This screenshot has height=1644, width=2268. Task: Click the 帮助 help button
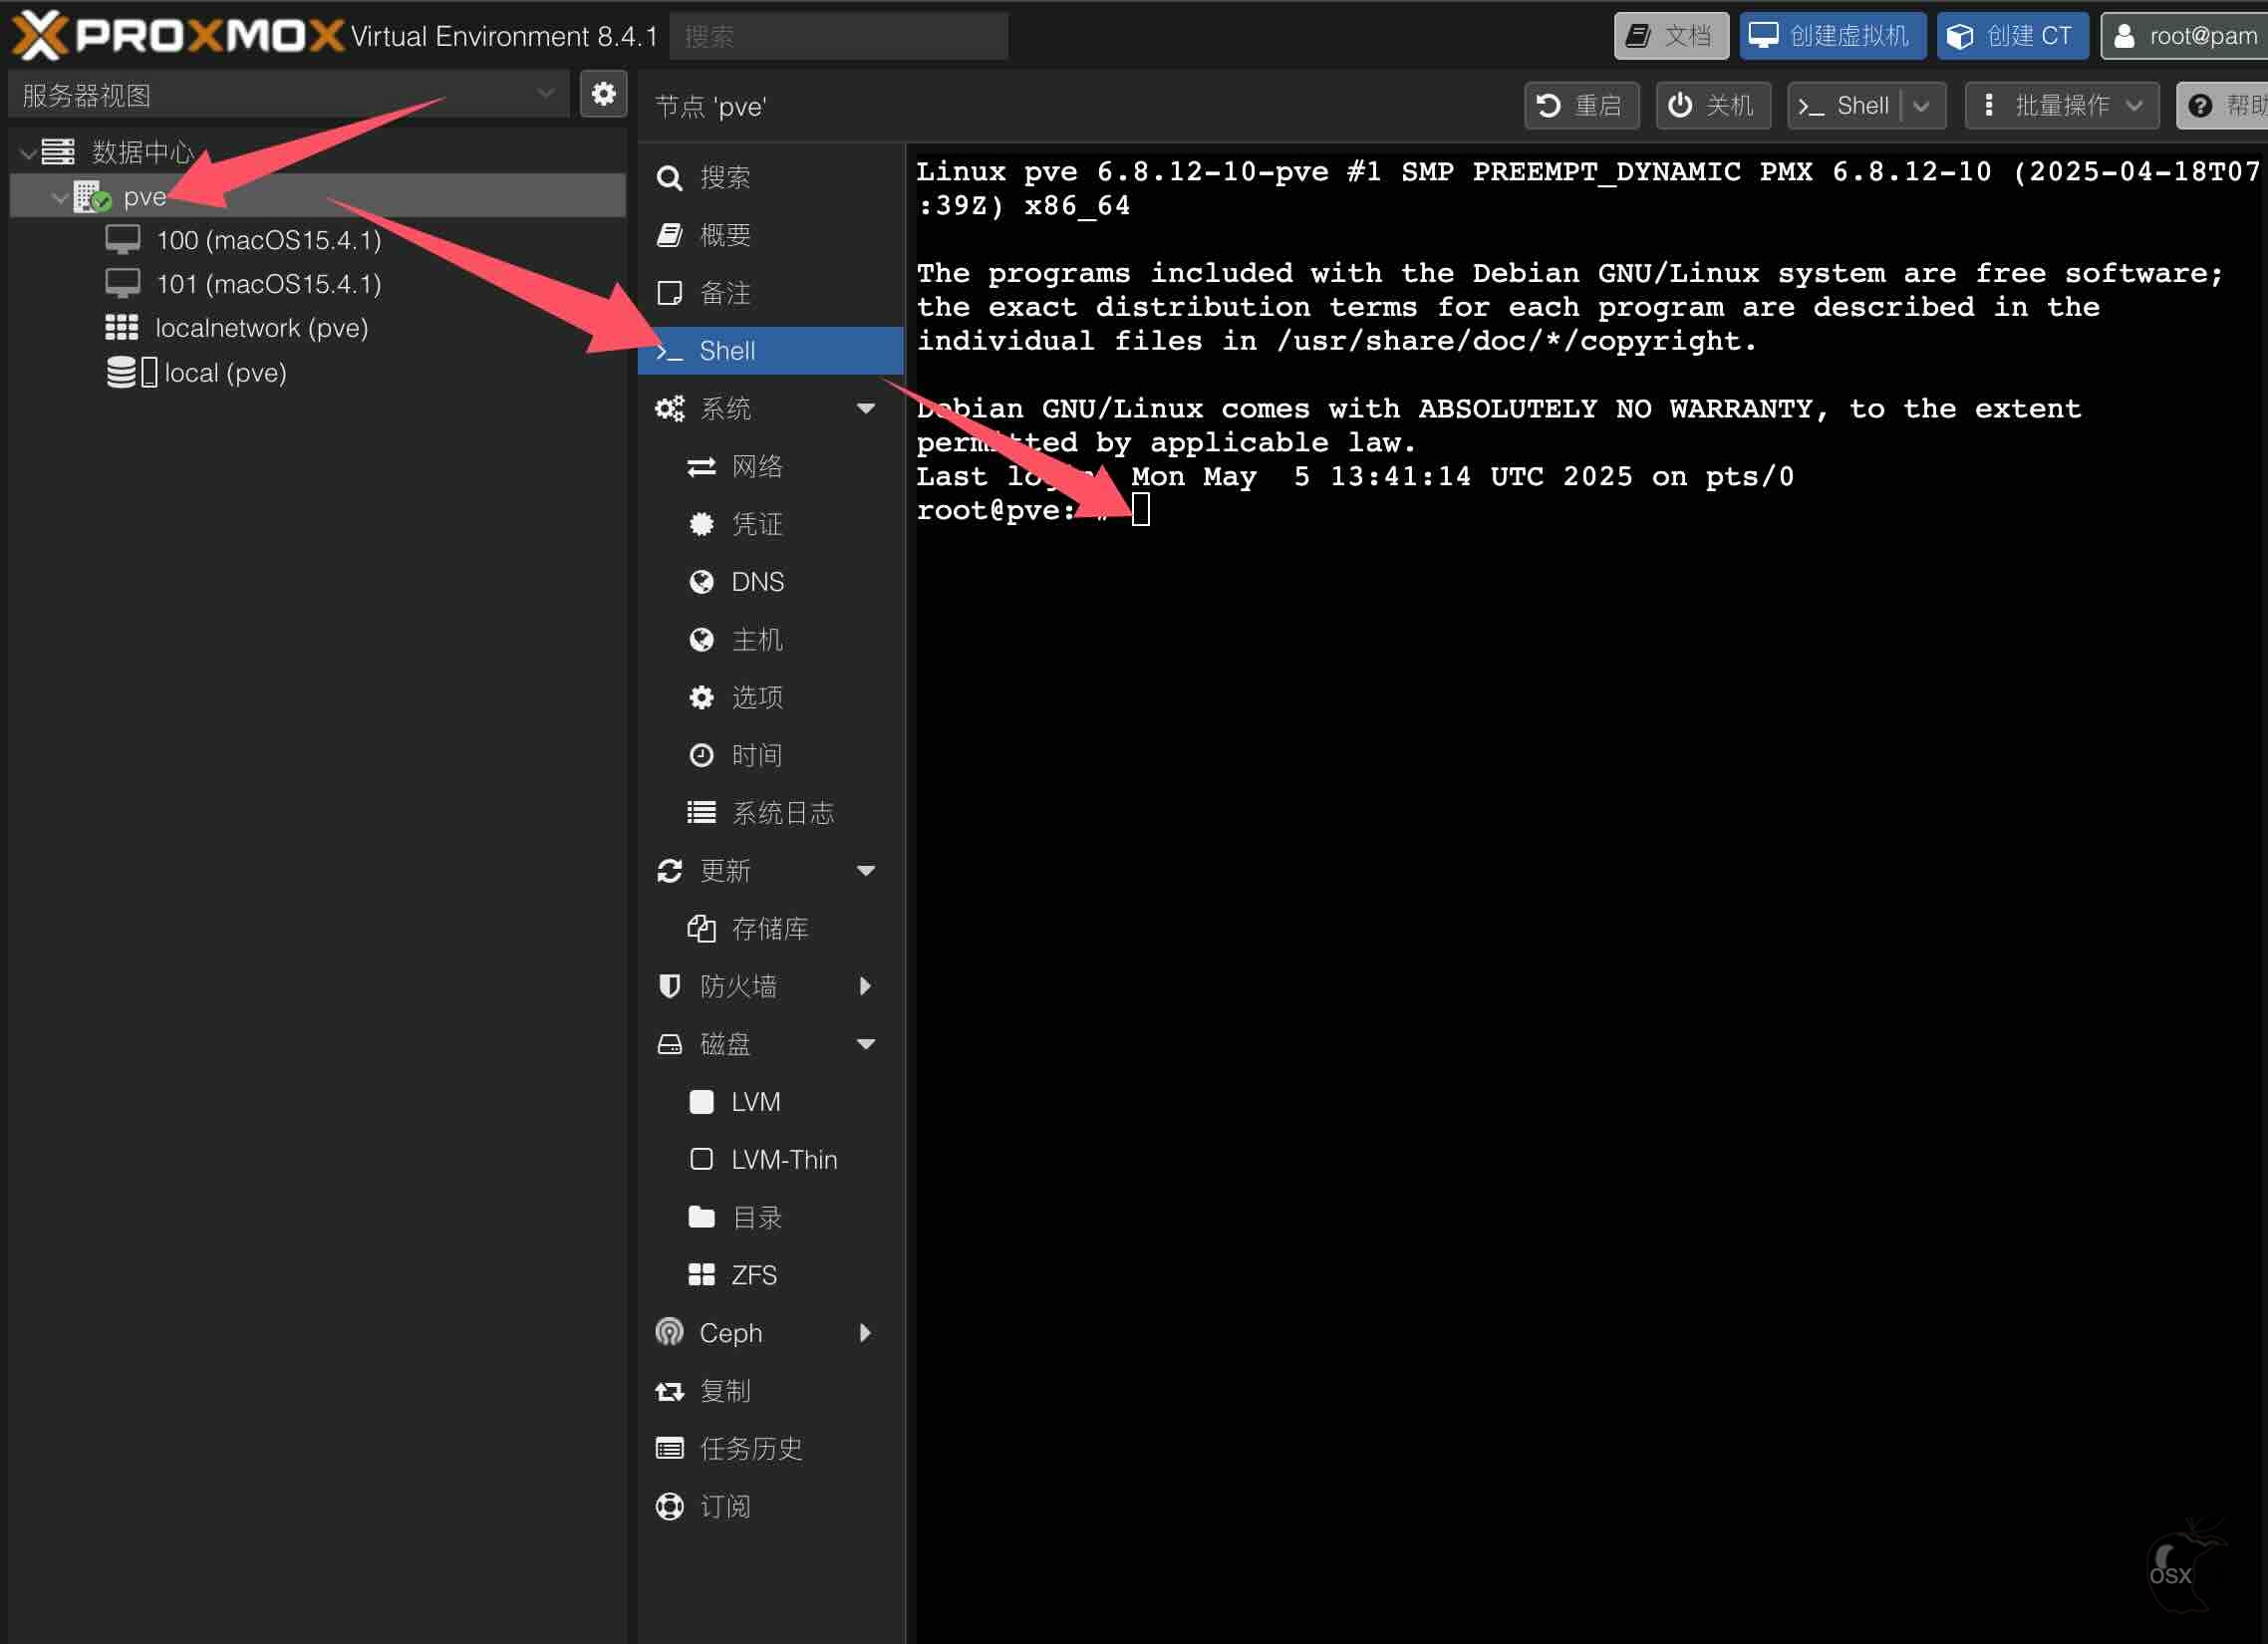pos(2223,105)
